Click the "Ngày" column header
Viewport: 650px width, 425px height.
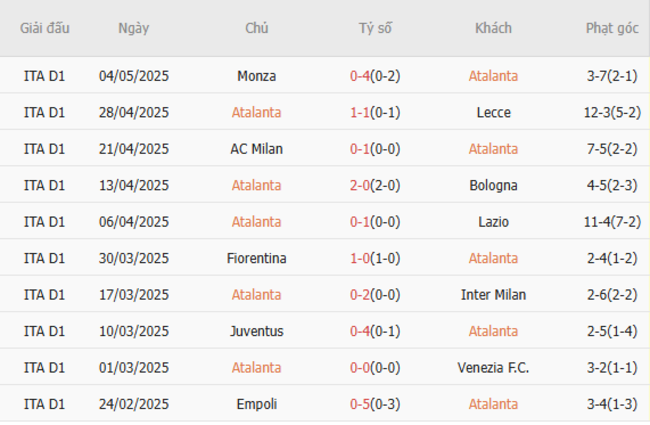click(x=134, y=28)
